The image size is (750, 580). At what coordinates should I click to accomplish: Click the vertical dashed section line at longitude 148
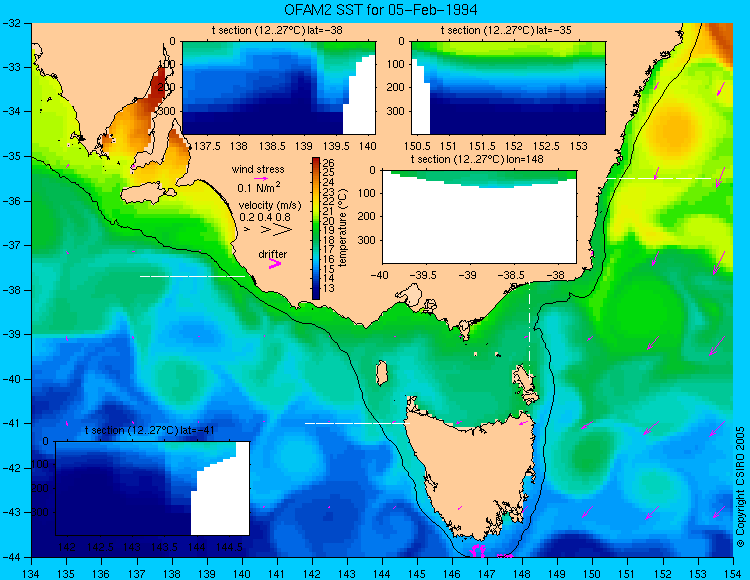coord(529,328)
